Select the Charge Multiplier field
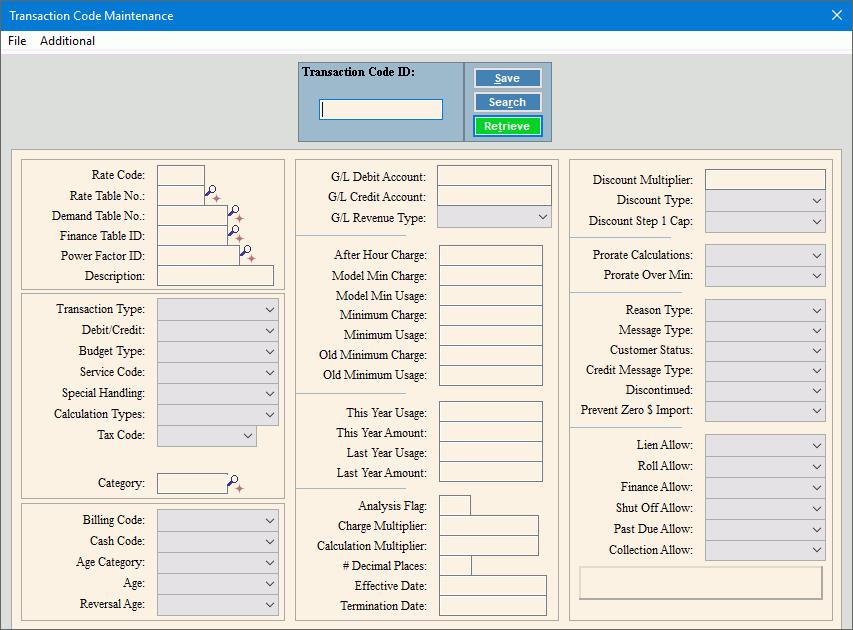853x630 pixels. tap(489, 526)
